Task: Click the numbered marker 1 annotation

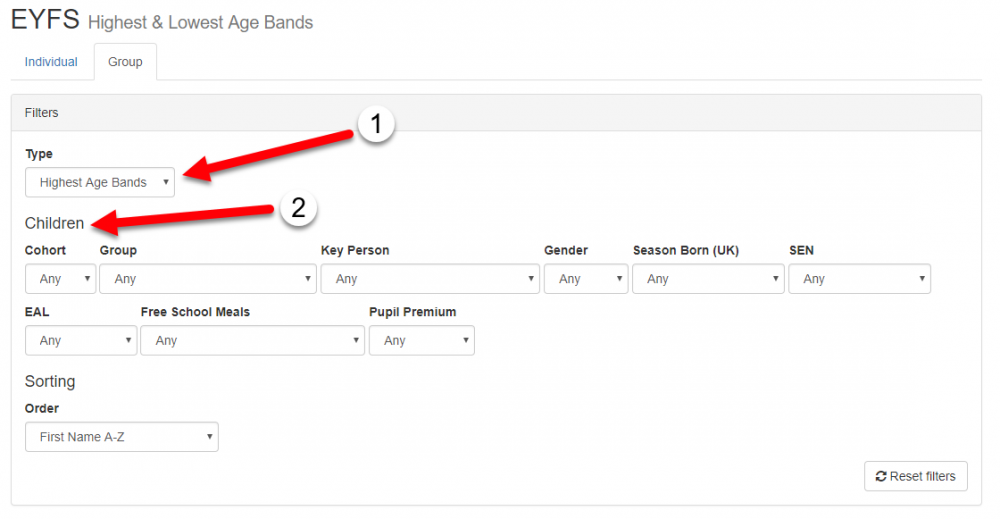Action: 376,125
